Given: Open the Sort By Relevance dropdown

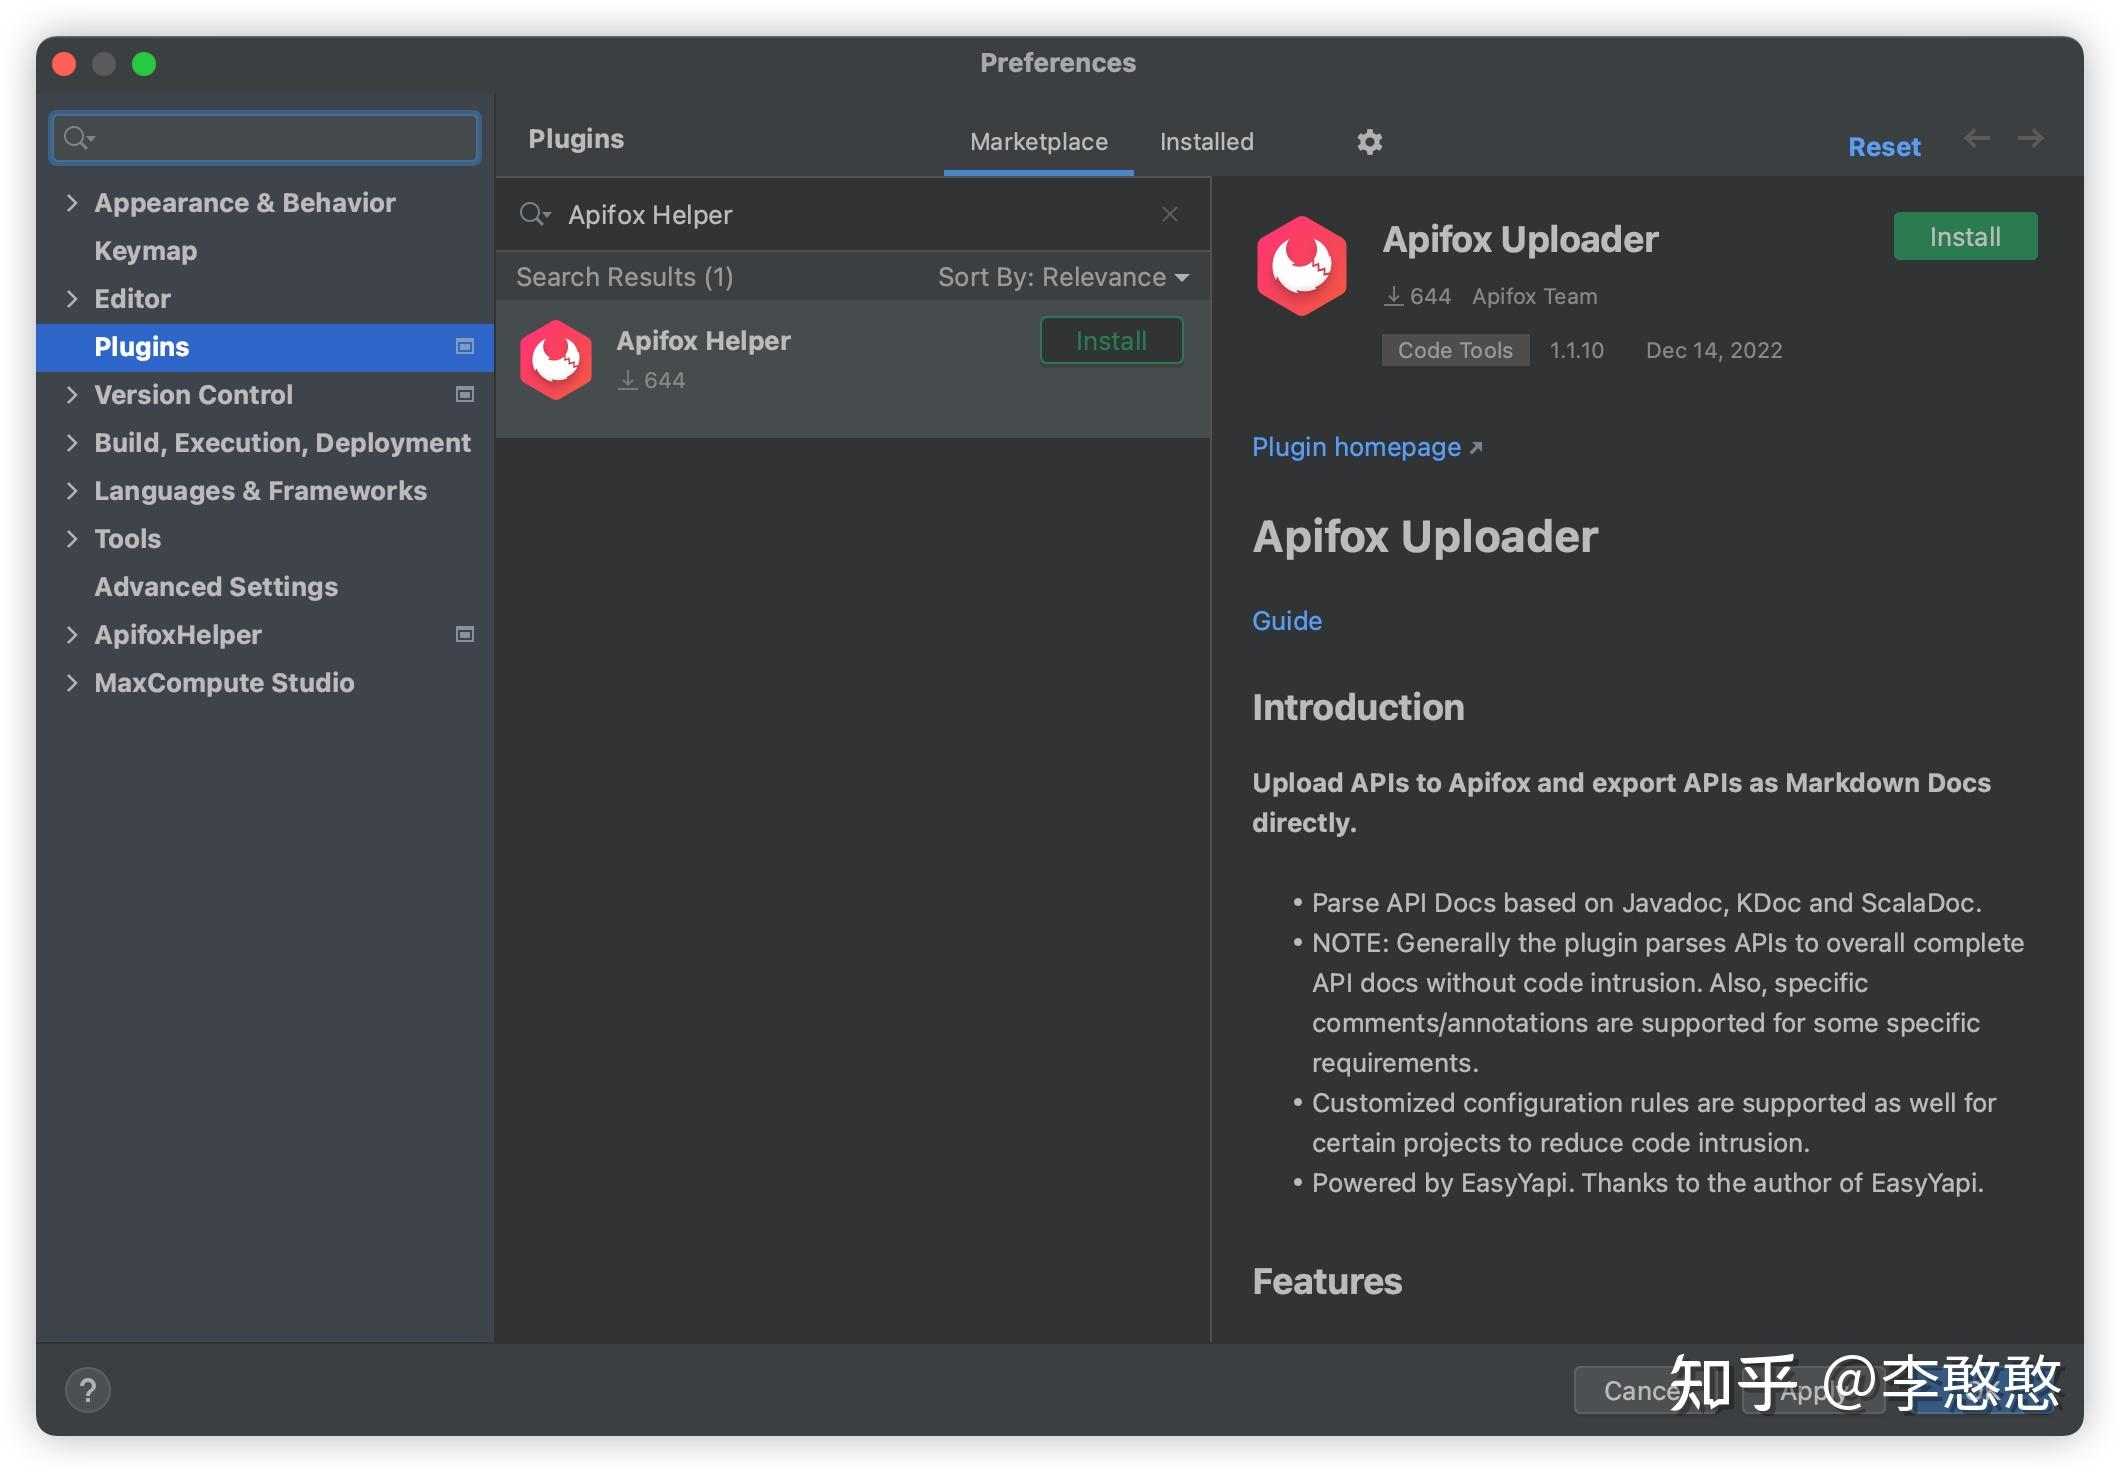Looking at the screenshot, I should 1064,277.
